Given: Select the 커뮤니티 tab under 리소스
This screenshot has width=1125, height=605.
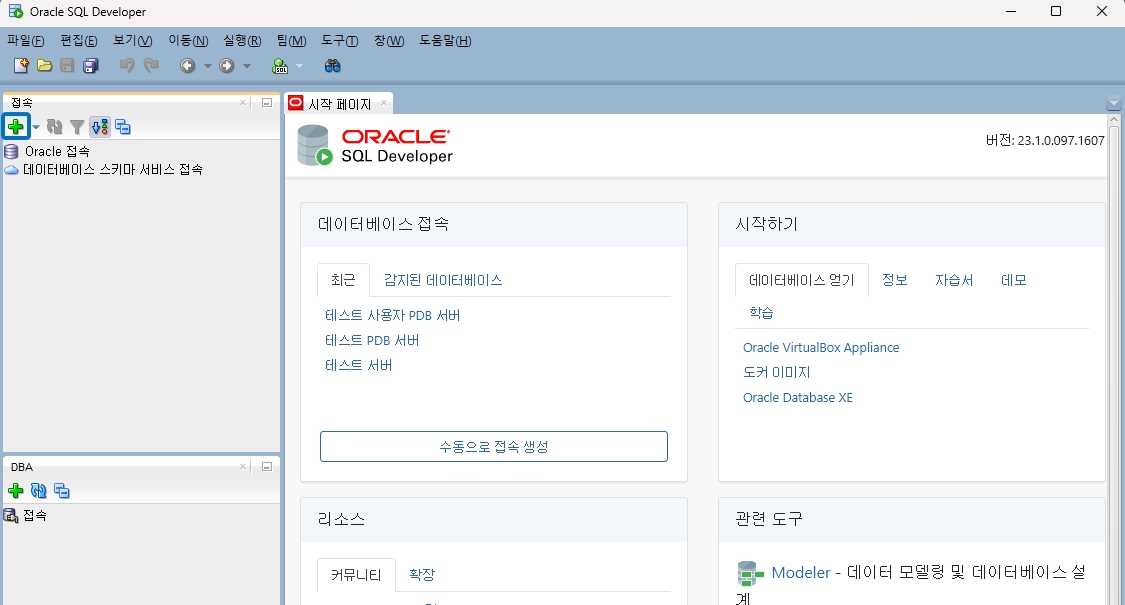Looking at the screenshot, I should (356, 575).
